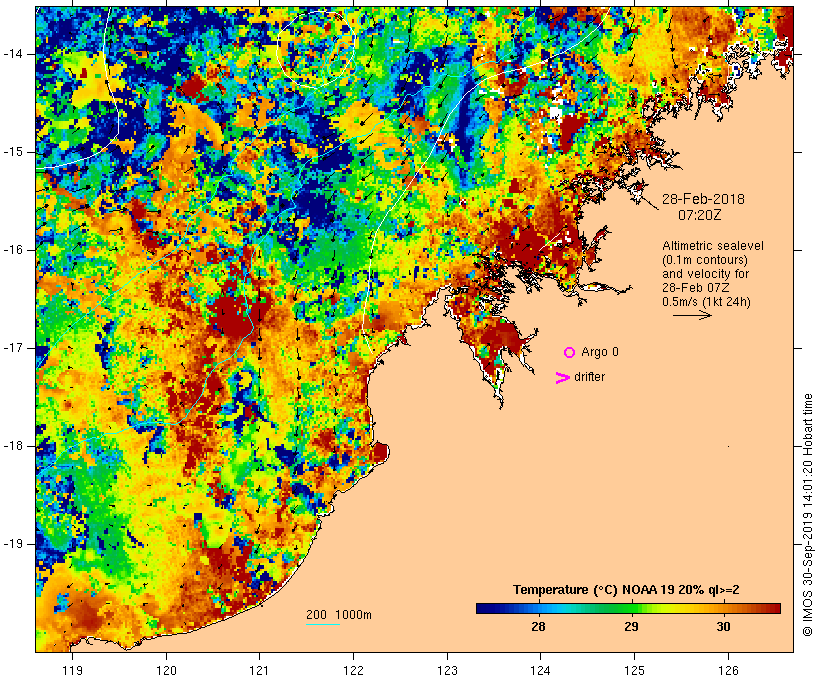The width and height of the screenshot is (820, 680).
Task: Click the large dark red warm patch near 121E, 16.7S
Action: click(233, 317)
